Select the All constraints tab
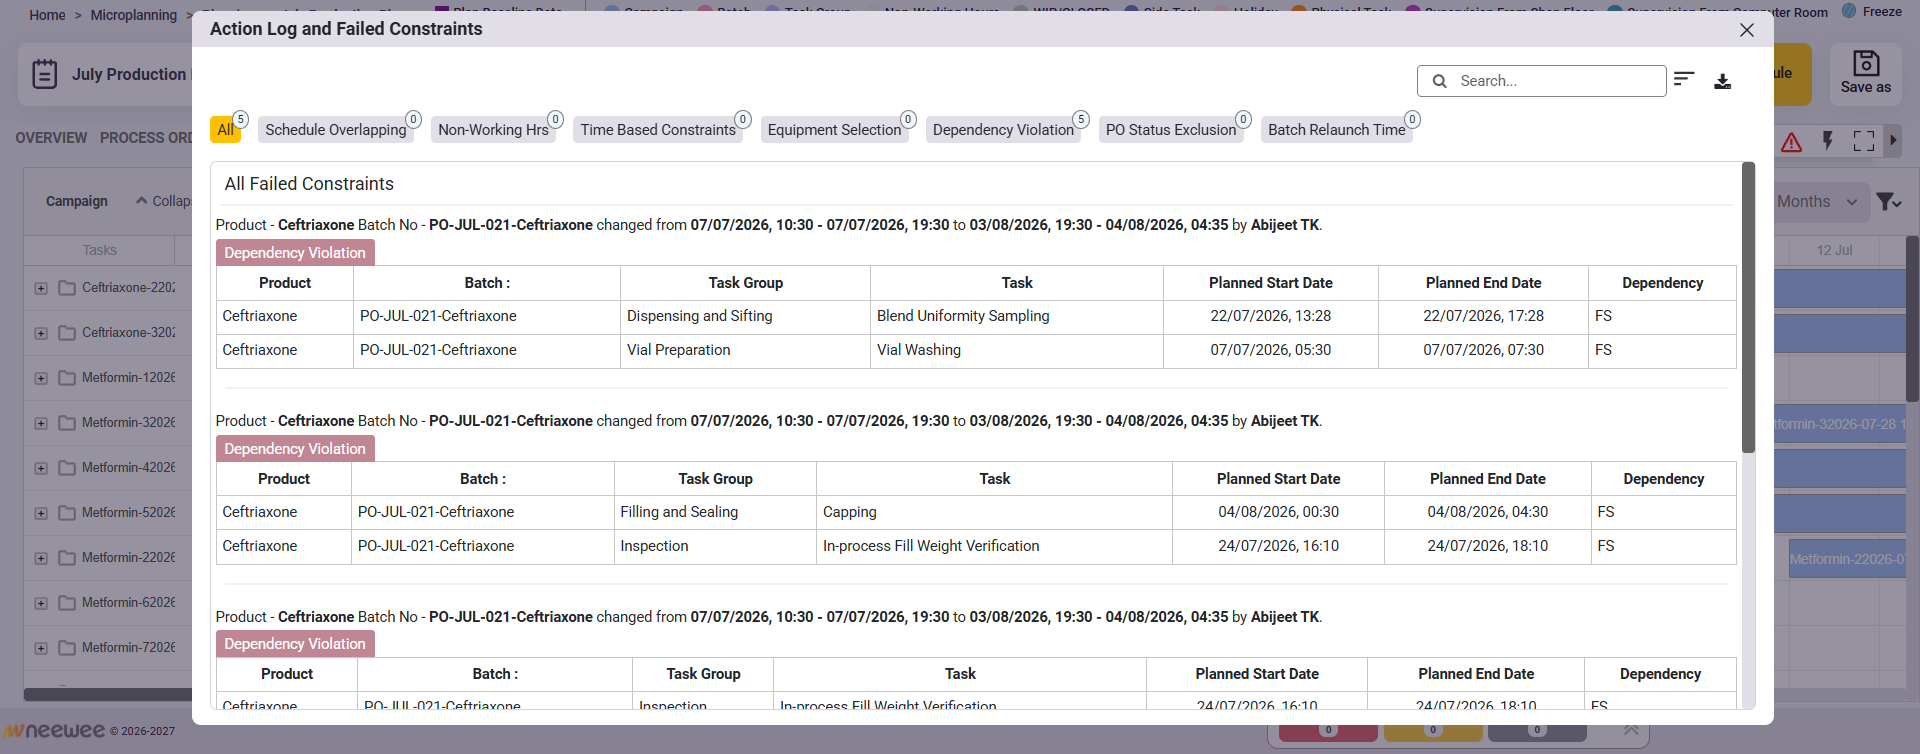The height and width of the screenshot is (754, 1920). pos(226,130)
